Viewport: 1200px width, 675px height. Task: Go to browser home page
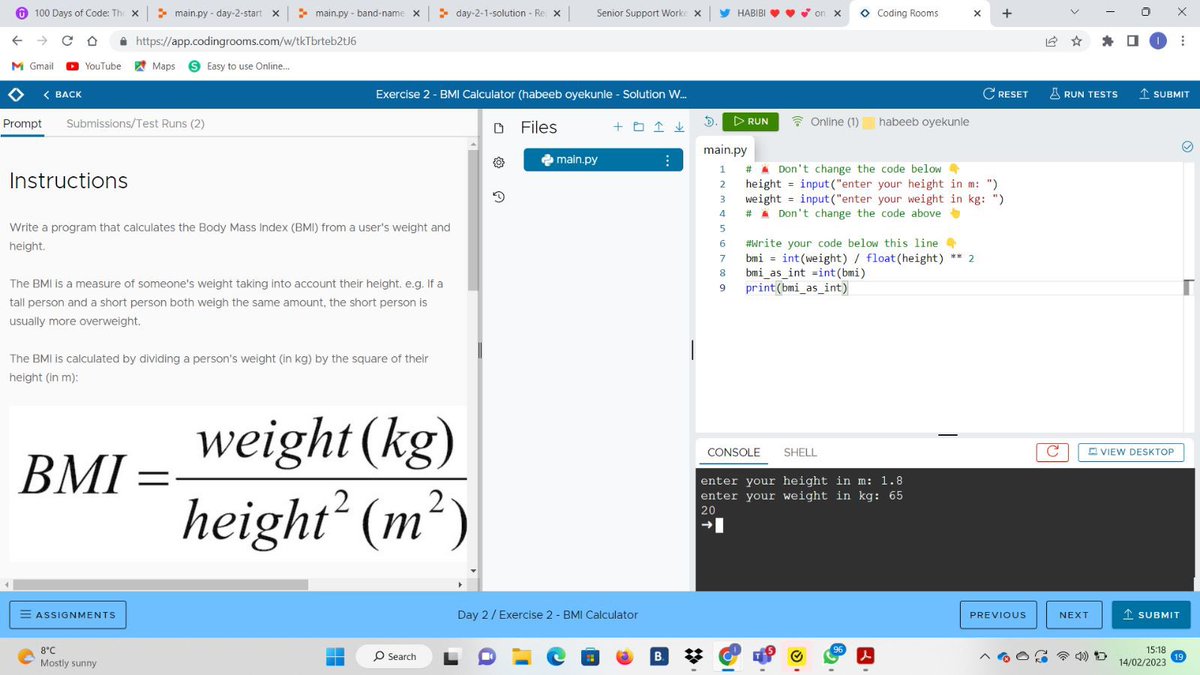(91, 42)
